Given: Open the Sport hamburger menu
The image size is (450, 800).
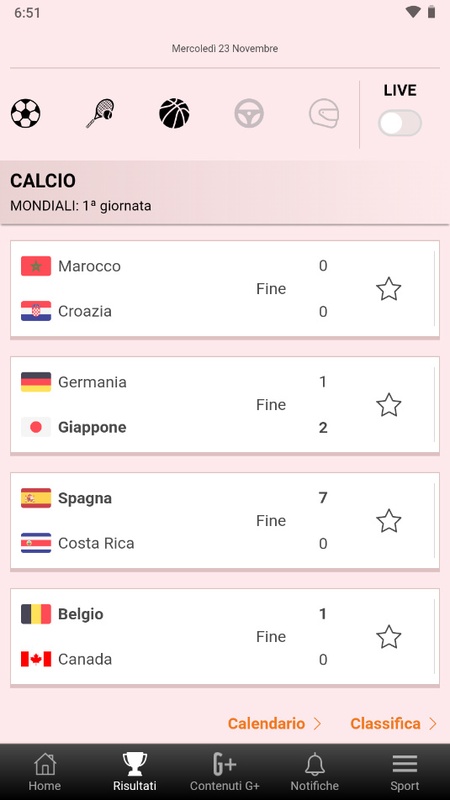Looking at the screenshot, I should 405,772.
